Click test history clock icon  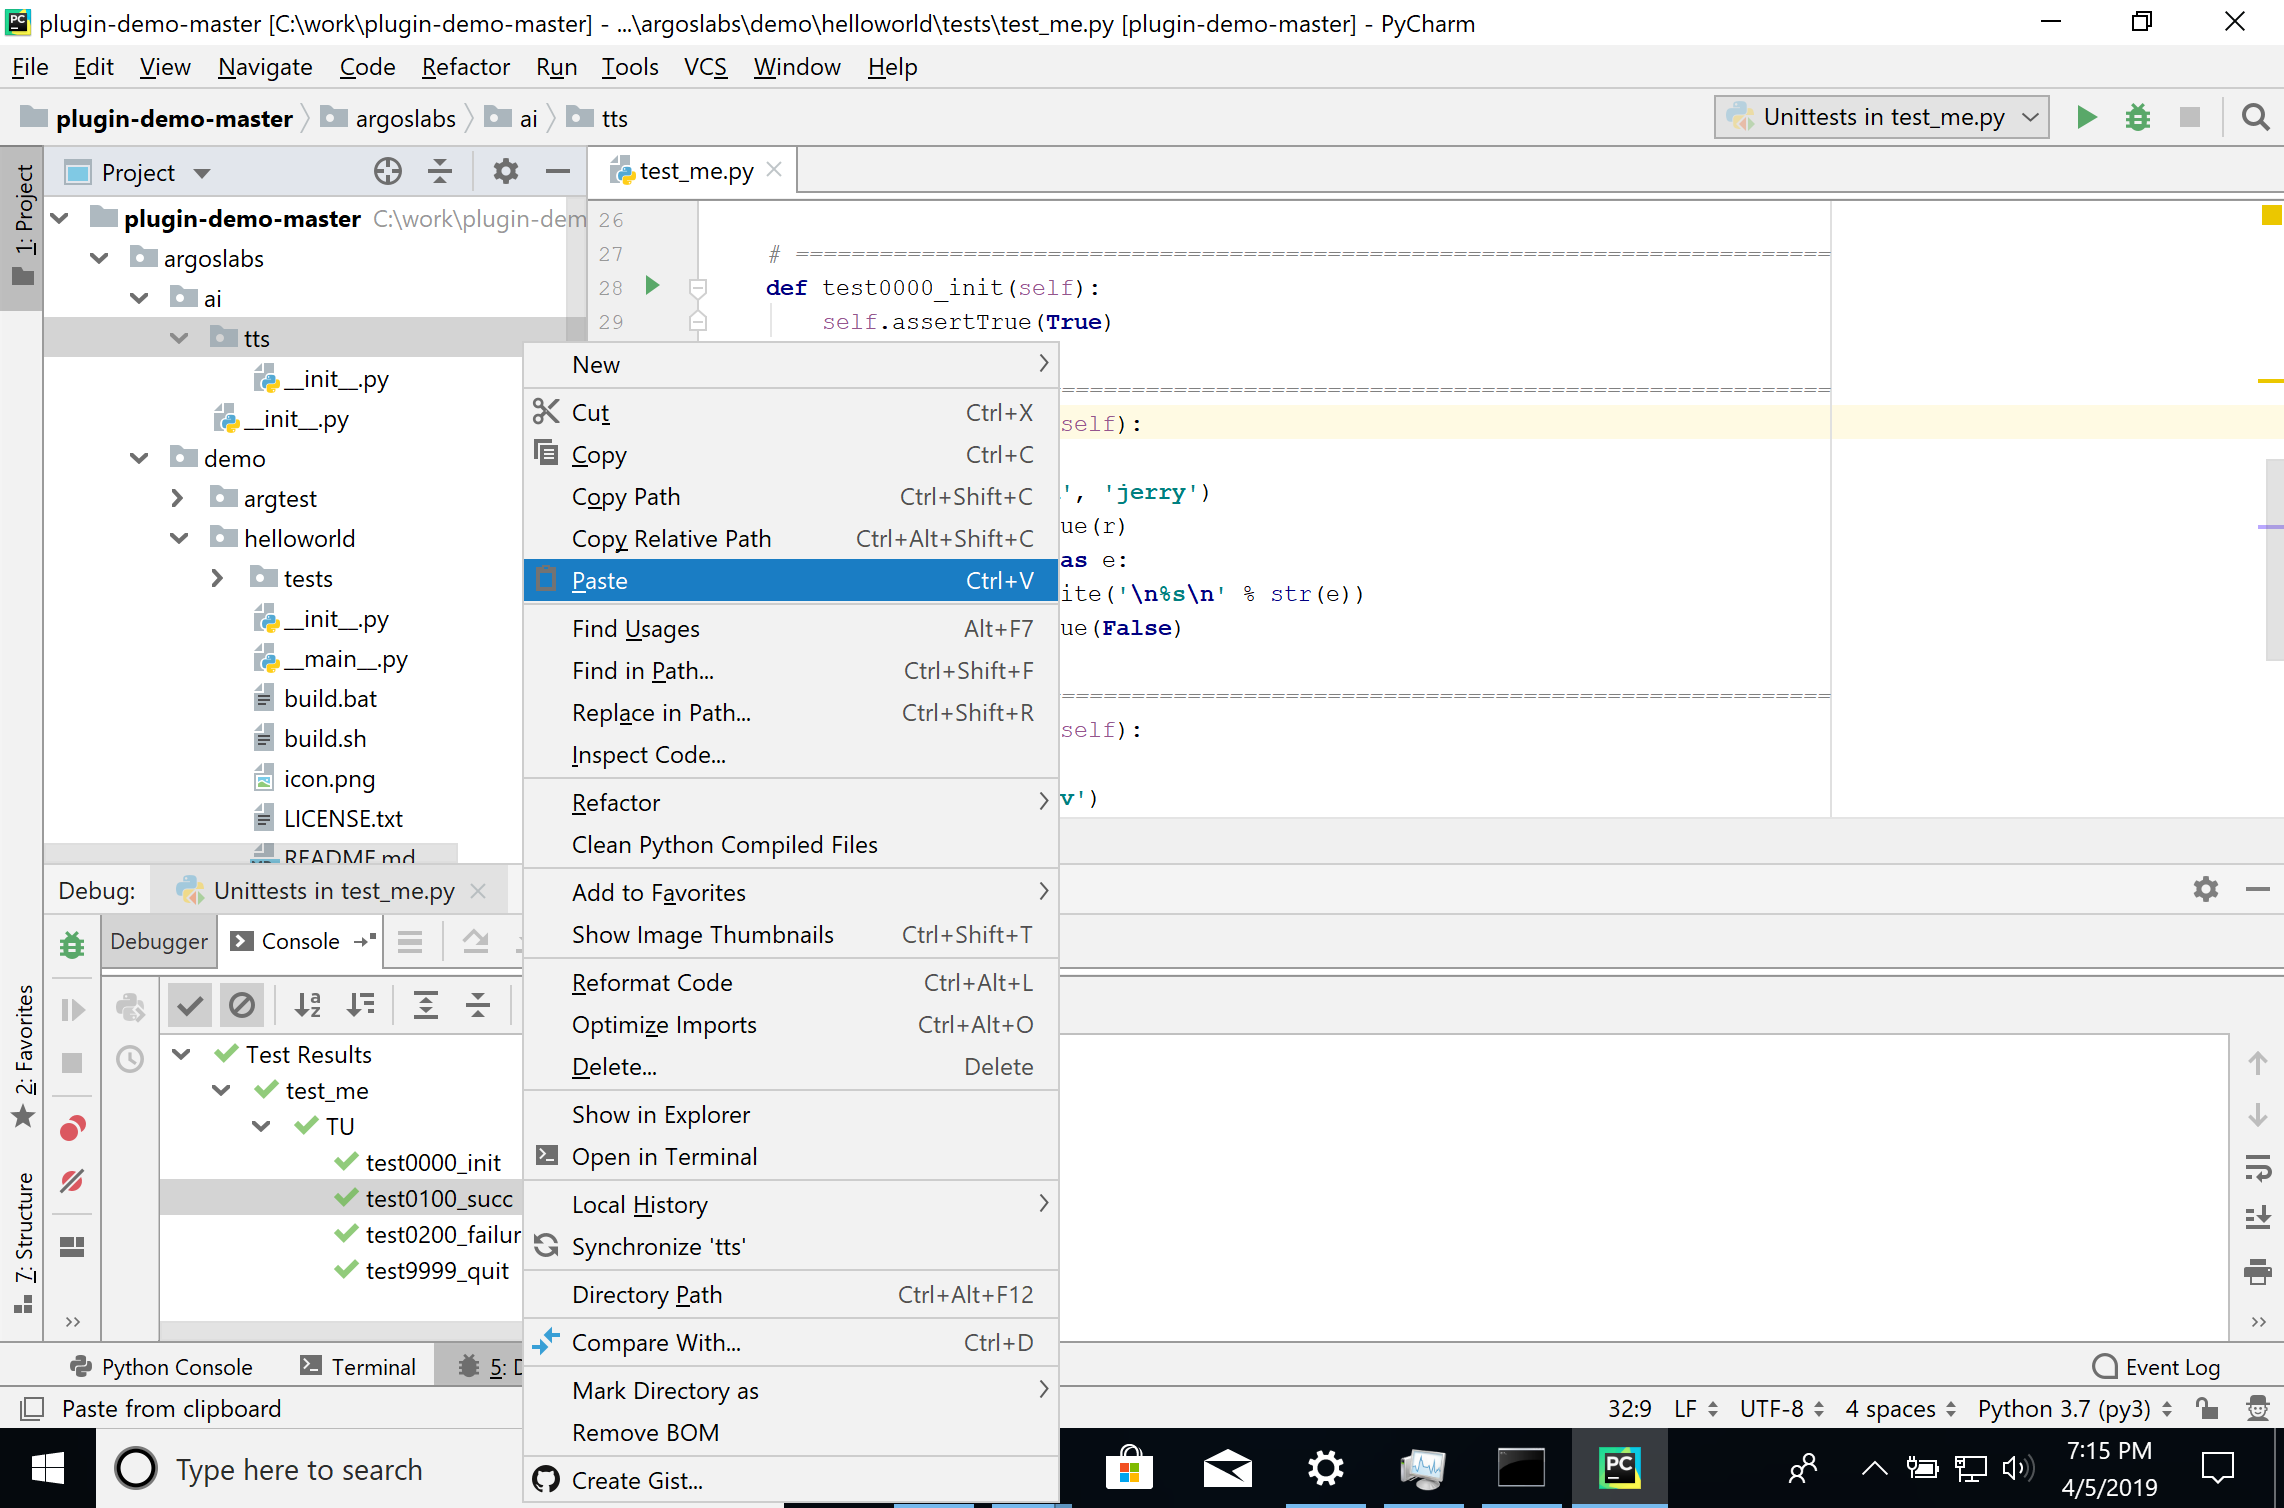(x=130, y=1059)
